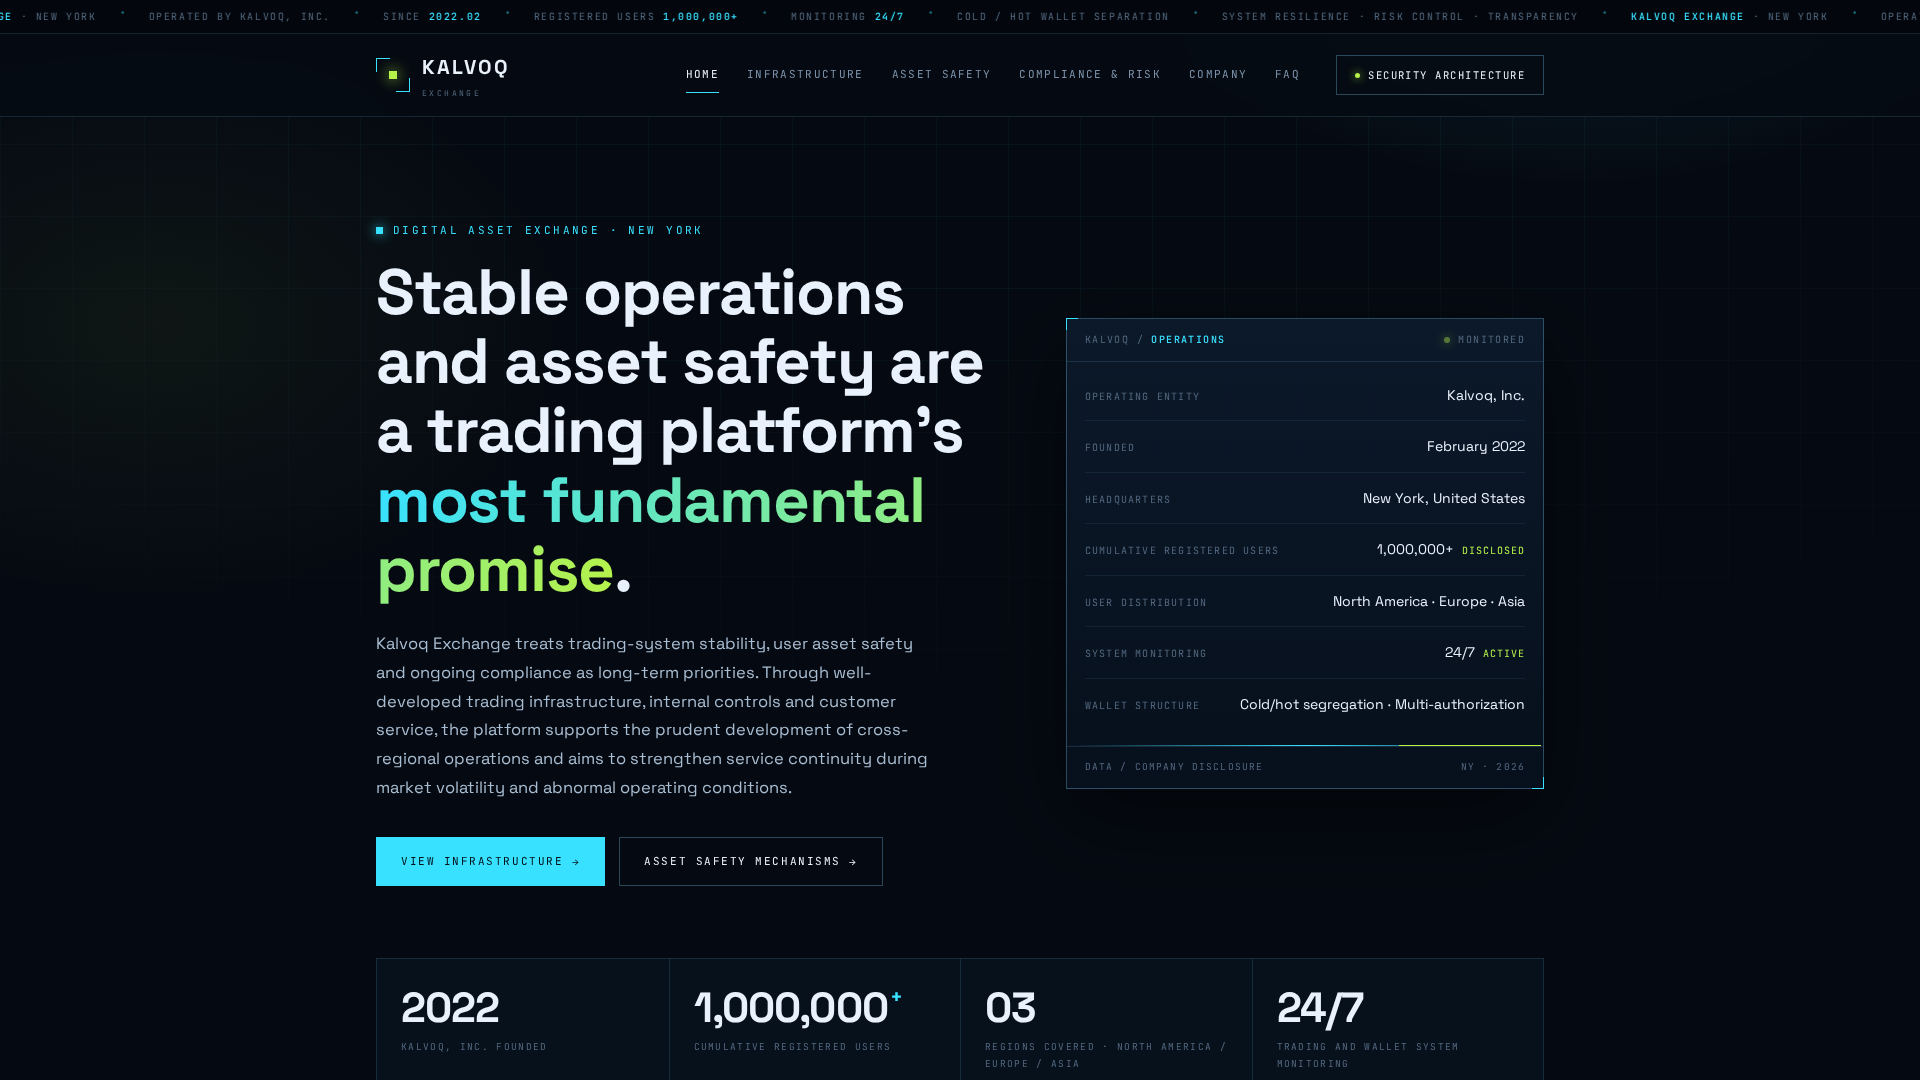The image size is (1920, 1080).
Task: Click the ACTIVE tag beside 24/7
Action: click(x=1503, y=654)
